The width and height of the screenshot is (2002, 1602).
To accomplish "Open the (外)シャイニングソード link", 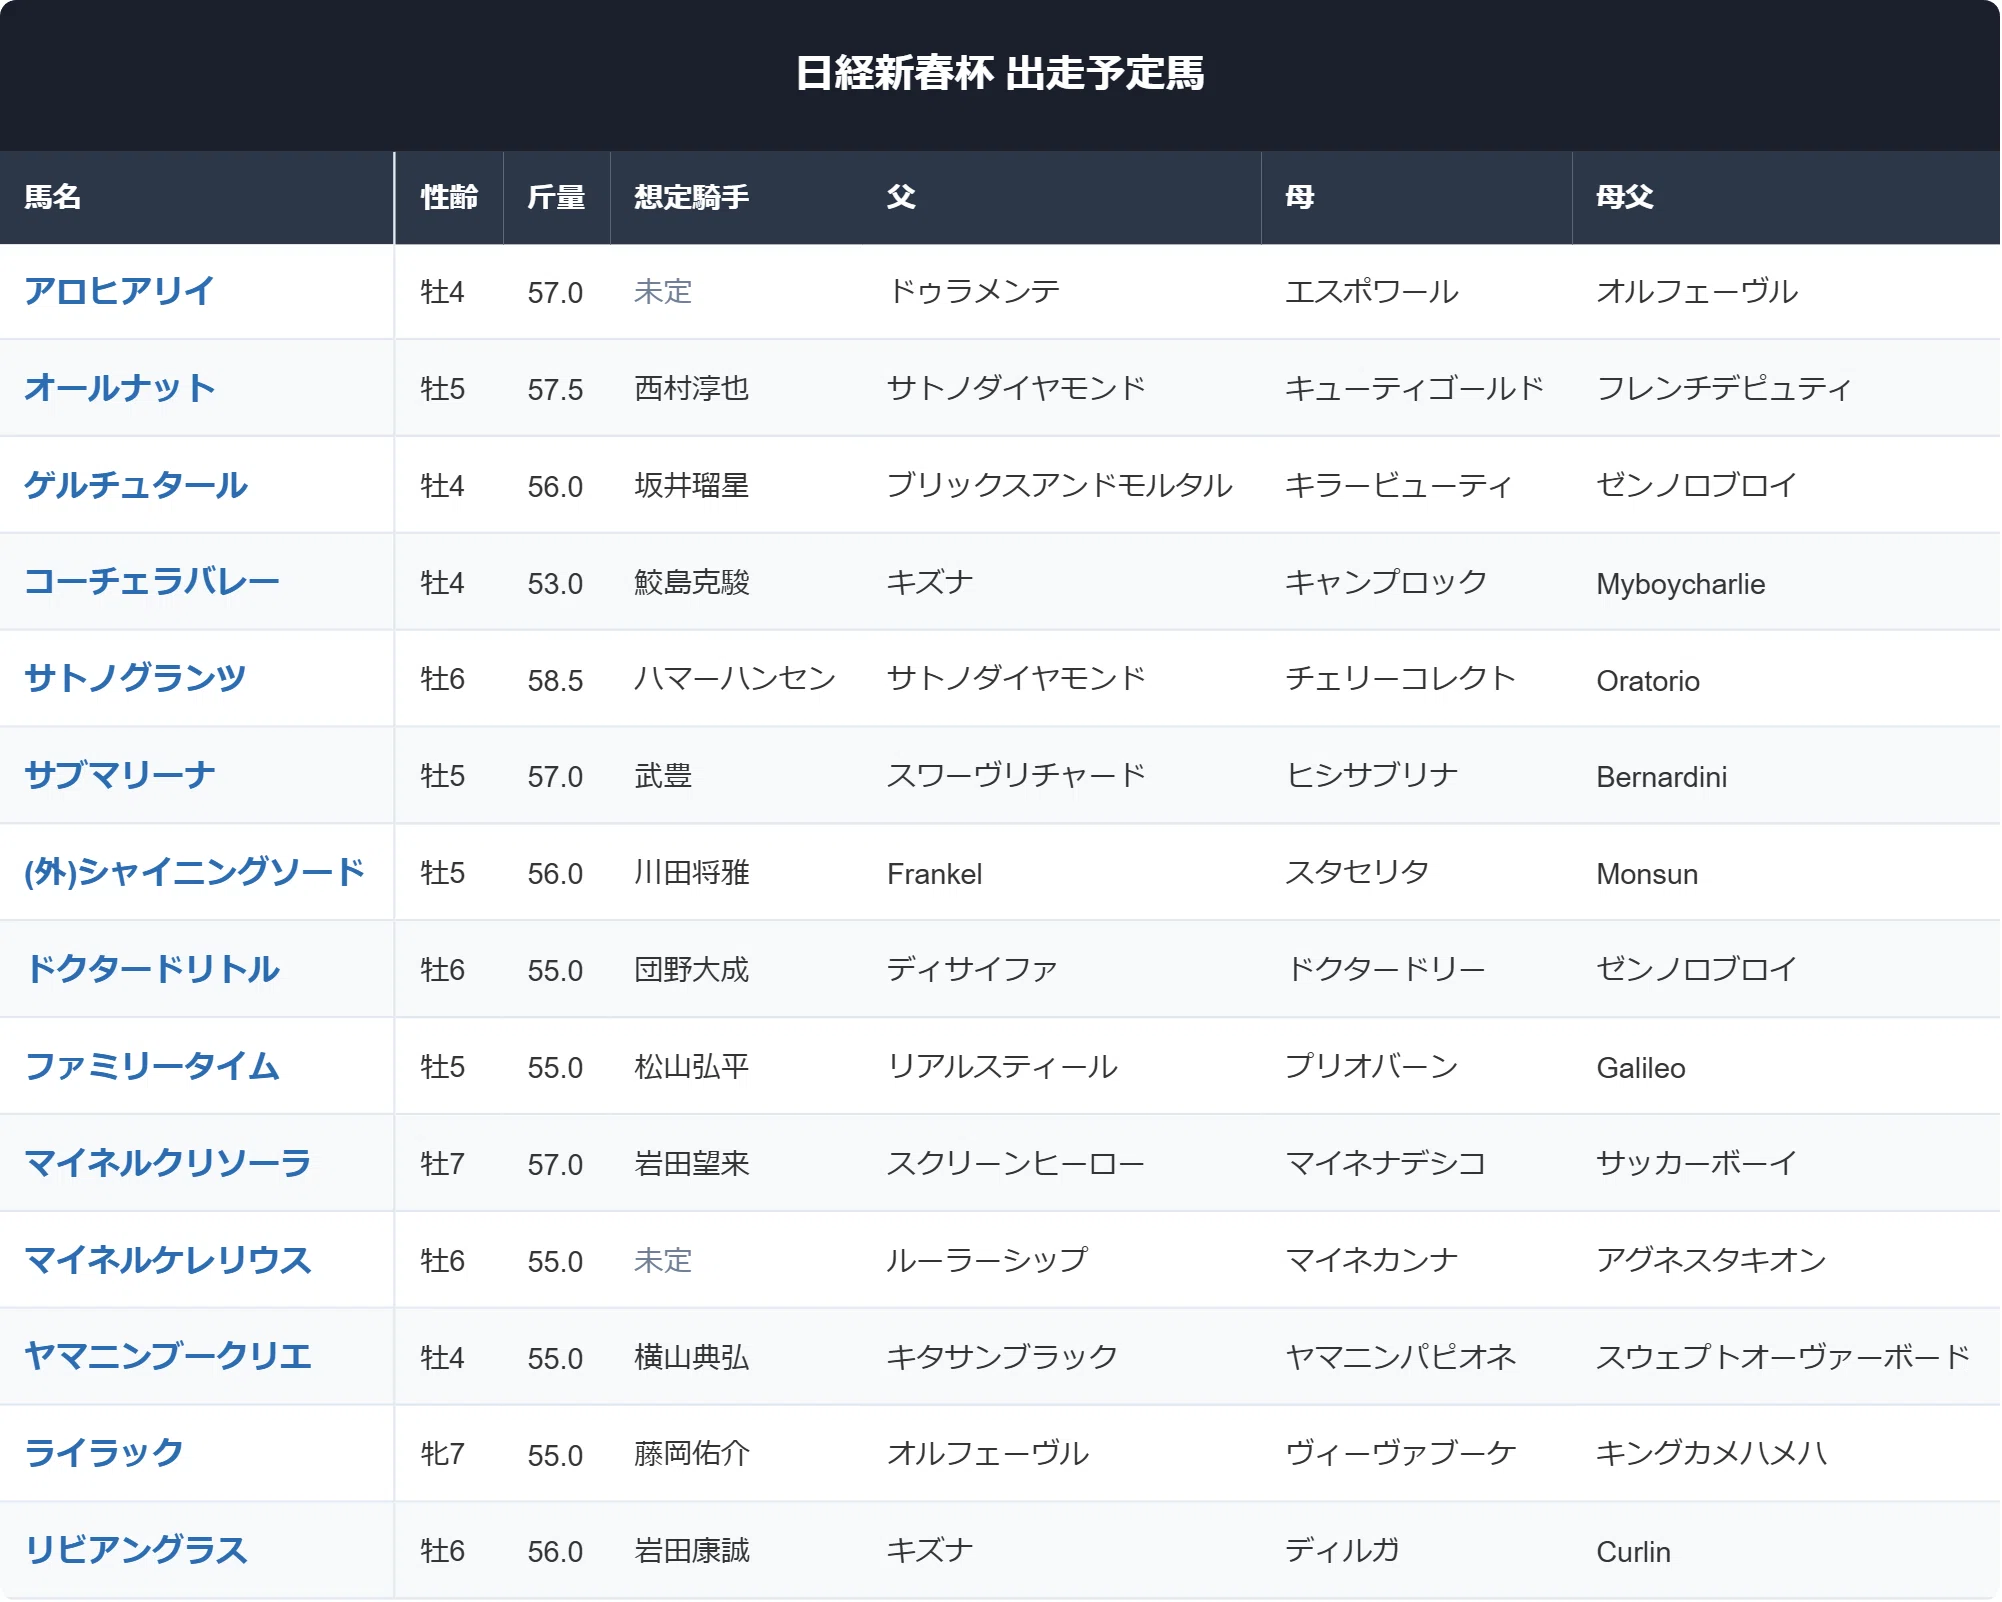I will pos(195,872).
